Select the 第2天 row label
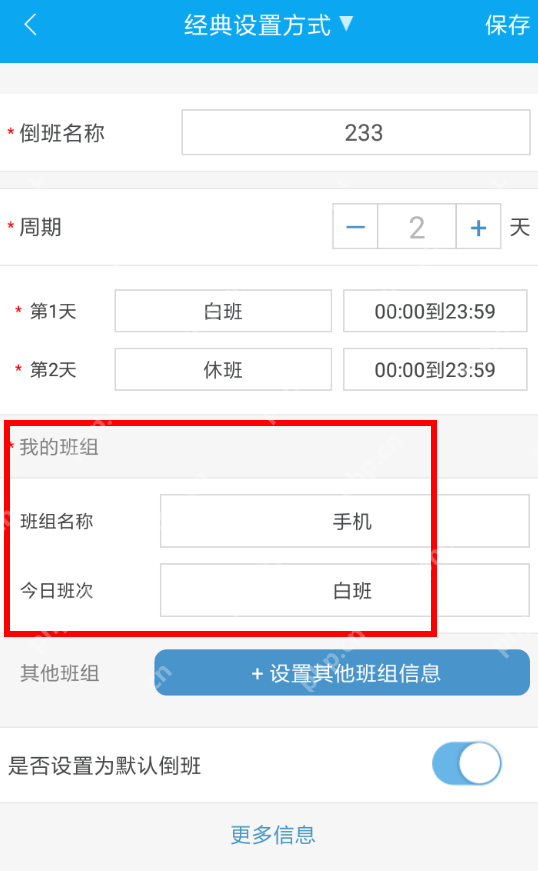Viewport: 538px width, 871px height. tap(53, 370)
